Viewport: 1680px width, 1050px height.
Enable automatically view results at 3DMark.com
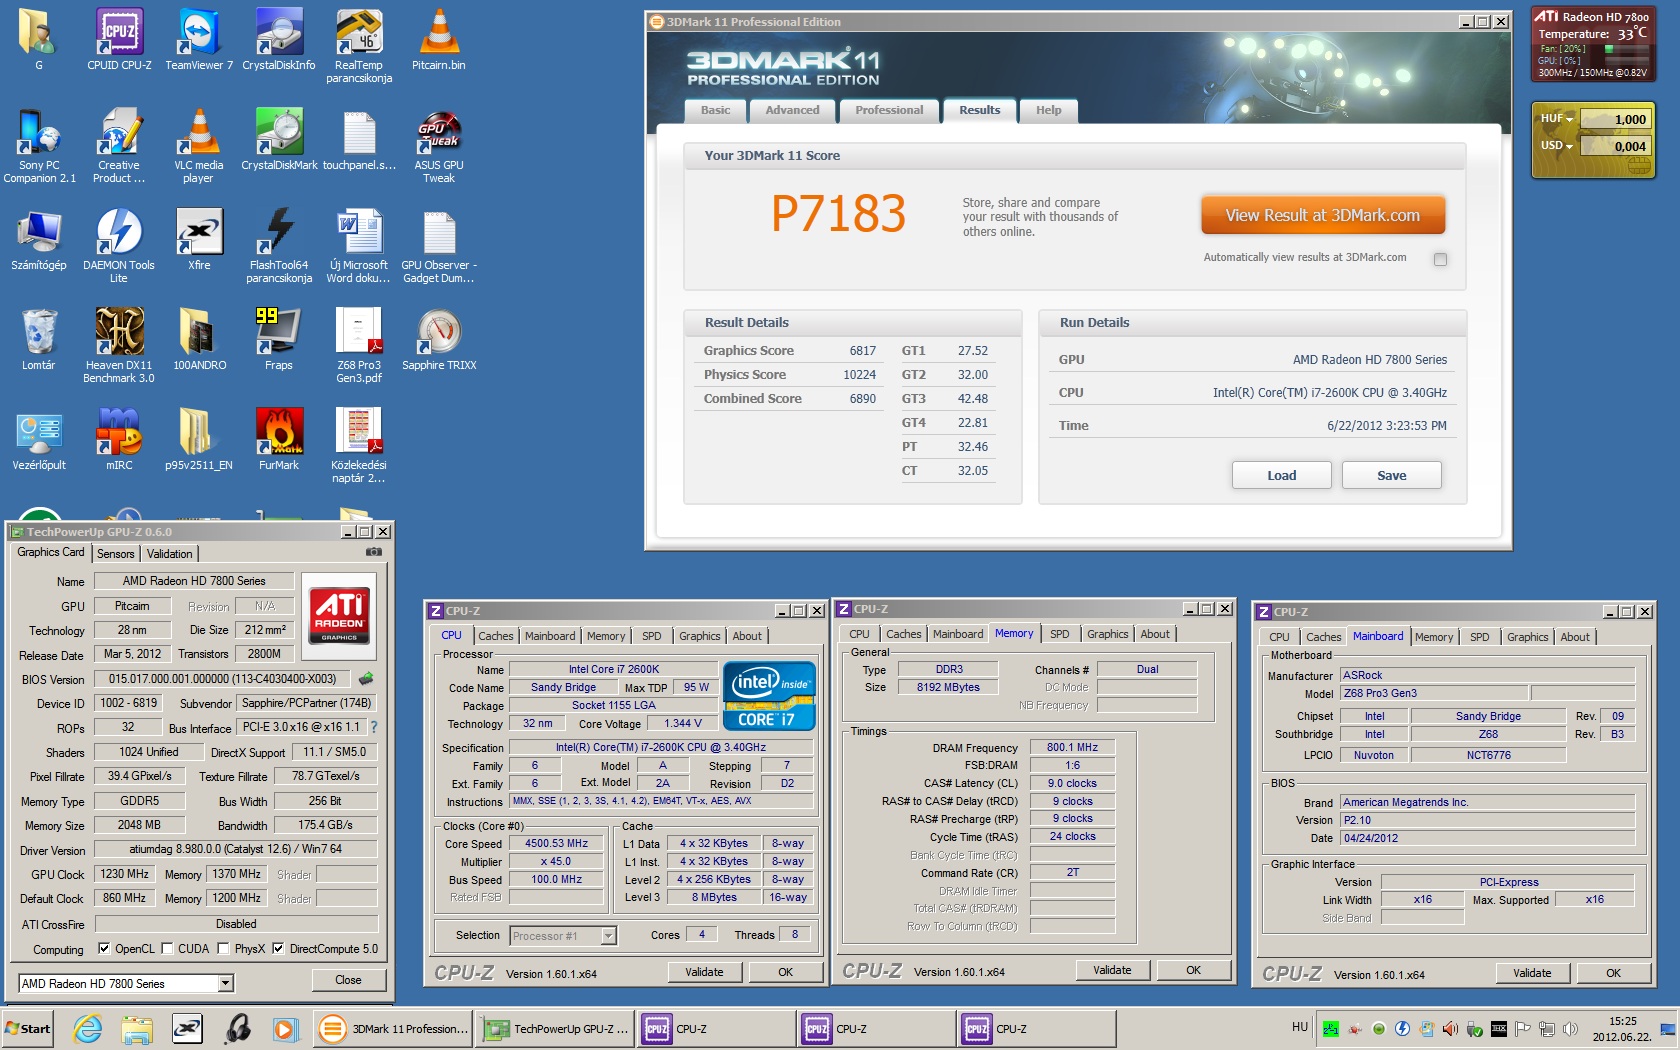1440,259
